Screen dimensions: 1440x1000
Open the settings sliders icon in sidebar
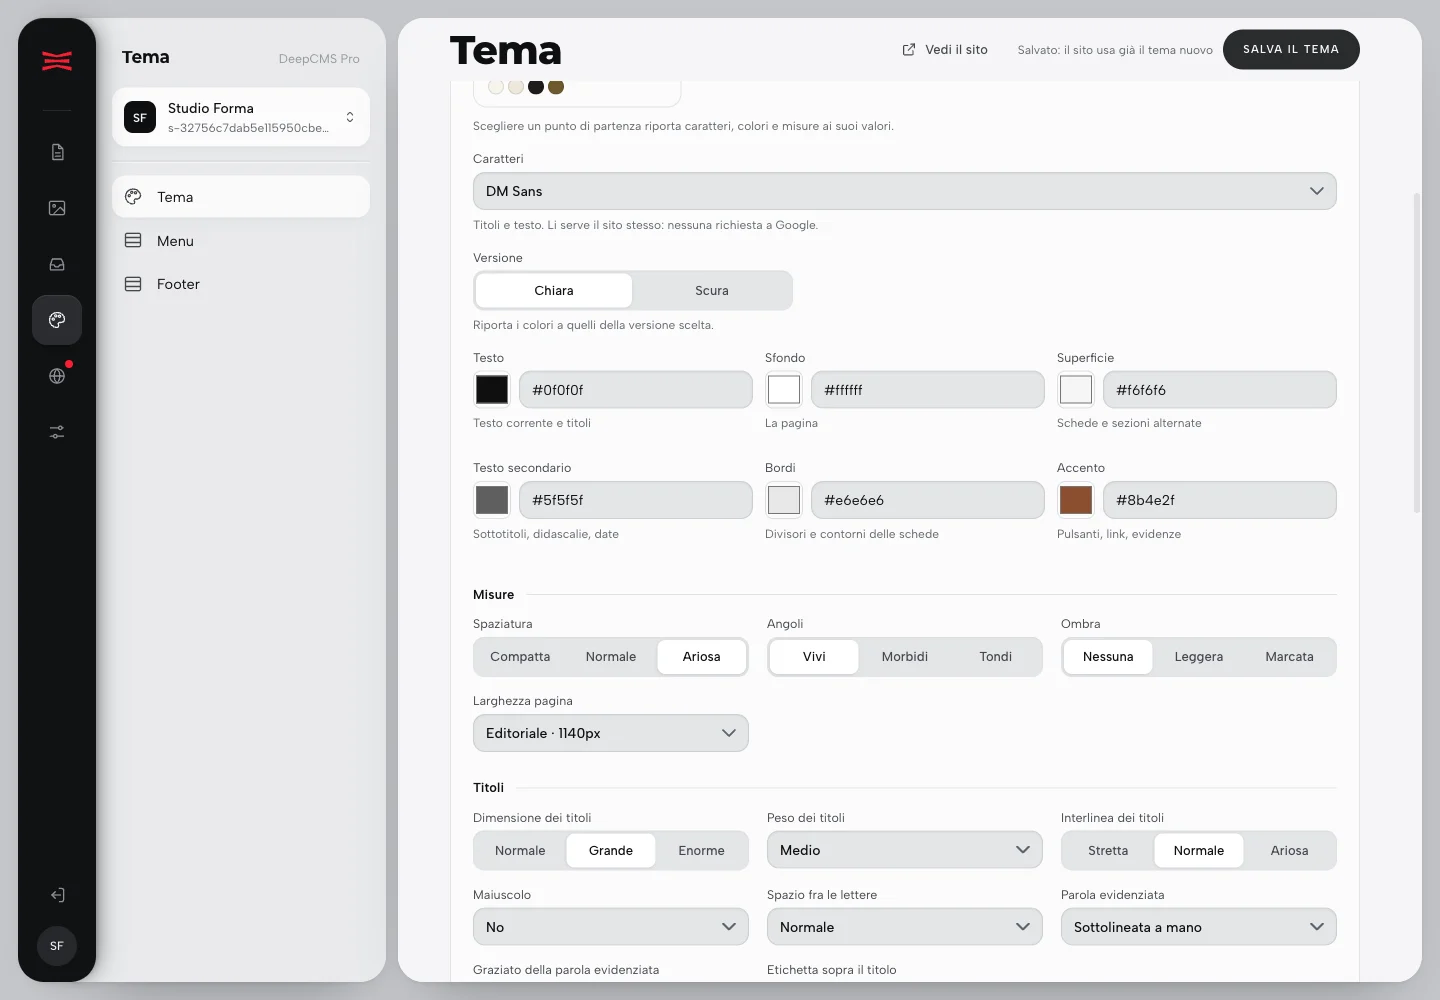[57, 432]
